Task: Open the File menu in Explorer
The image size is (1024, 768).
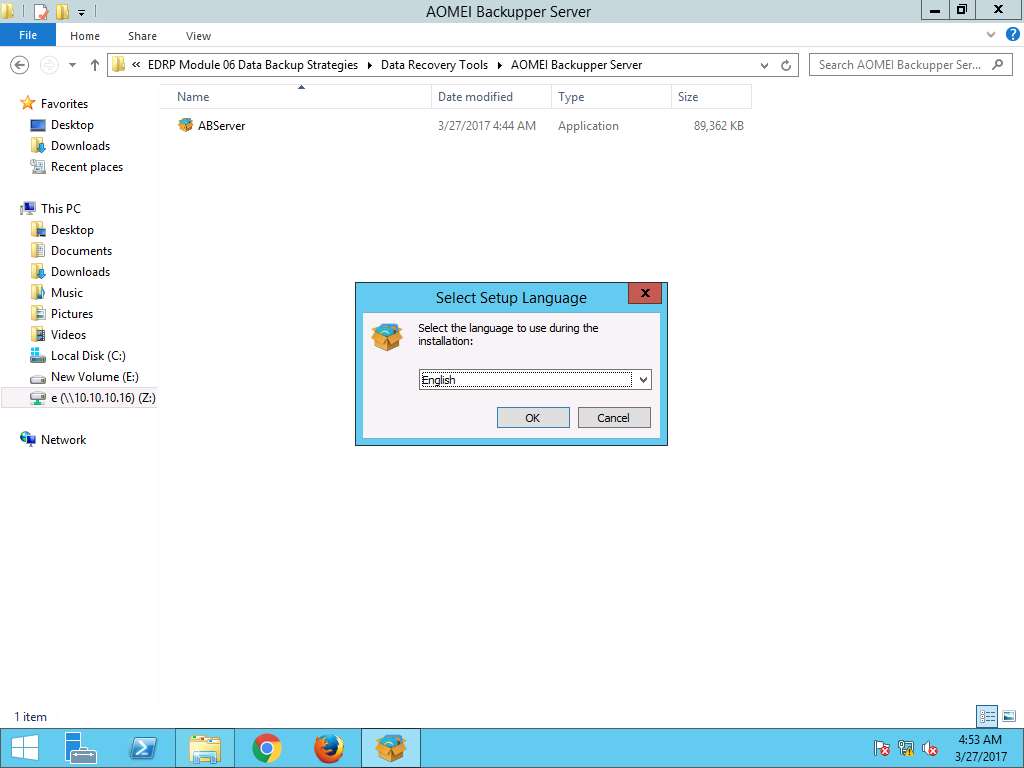Action: point(28,35)
